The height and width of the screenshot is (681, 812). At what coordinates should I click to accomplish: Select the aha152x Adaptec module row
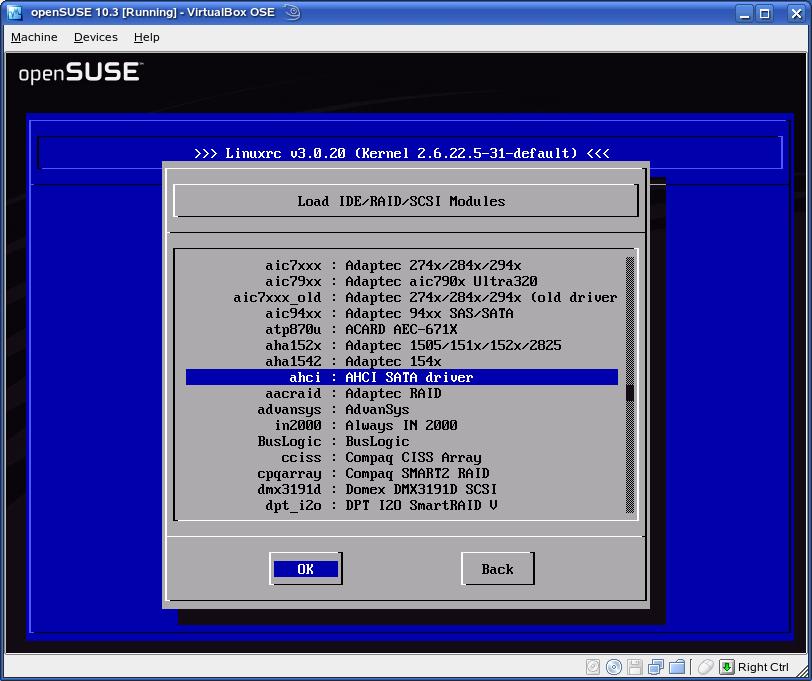coord(402,345)
